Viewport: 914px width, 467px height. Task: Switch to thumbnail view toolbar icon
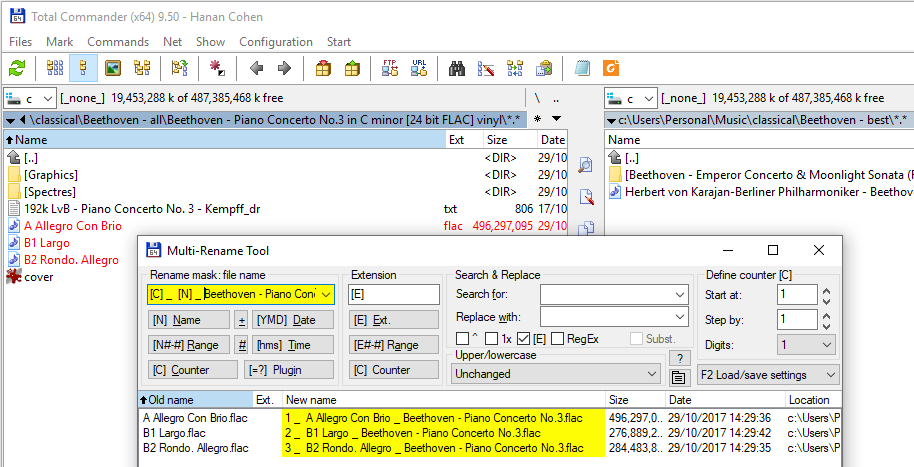(x=113, y=68)
